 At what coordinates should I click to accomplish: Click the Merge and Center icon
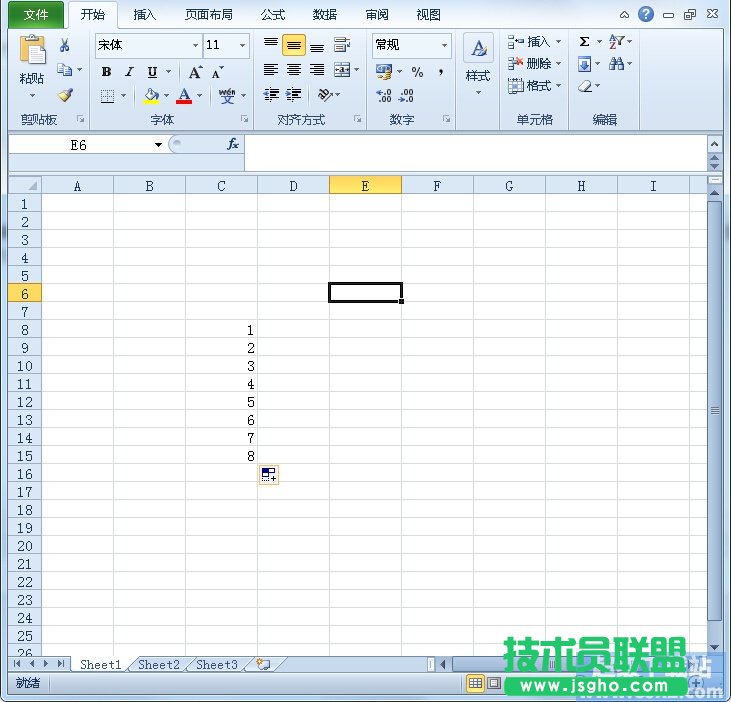(343, 70)
